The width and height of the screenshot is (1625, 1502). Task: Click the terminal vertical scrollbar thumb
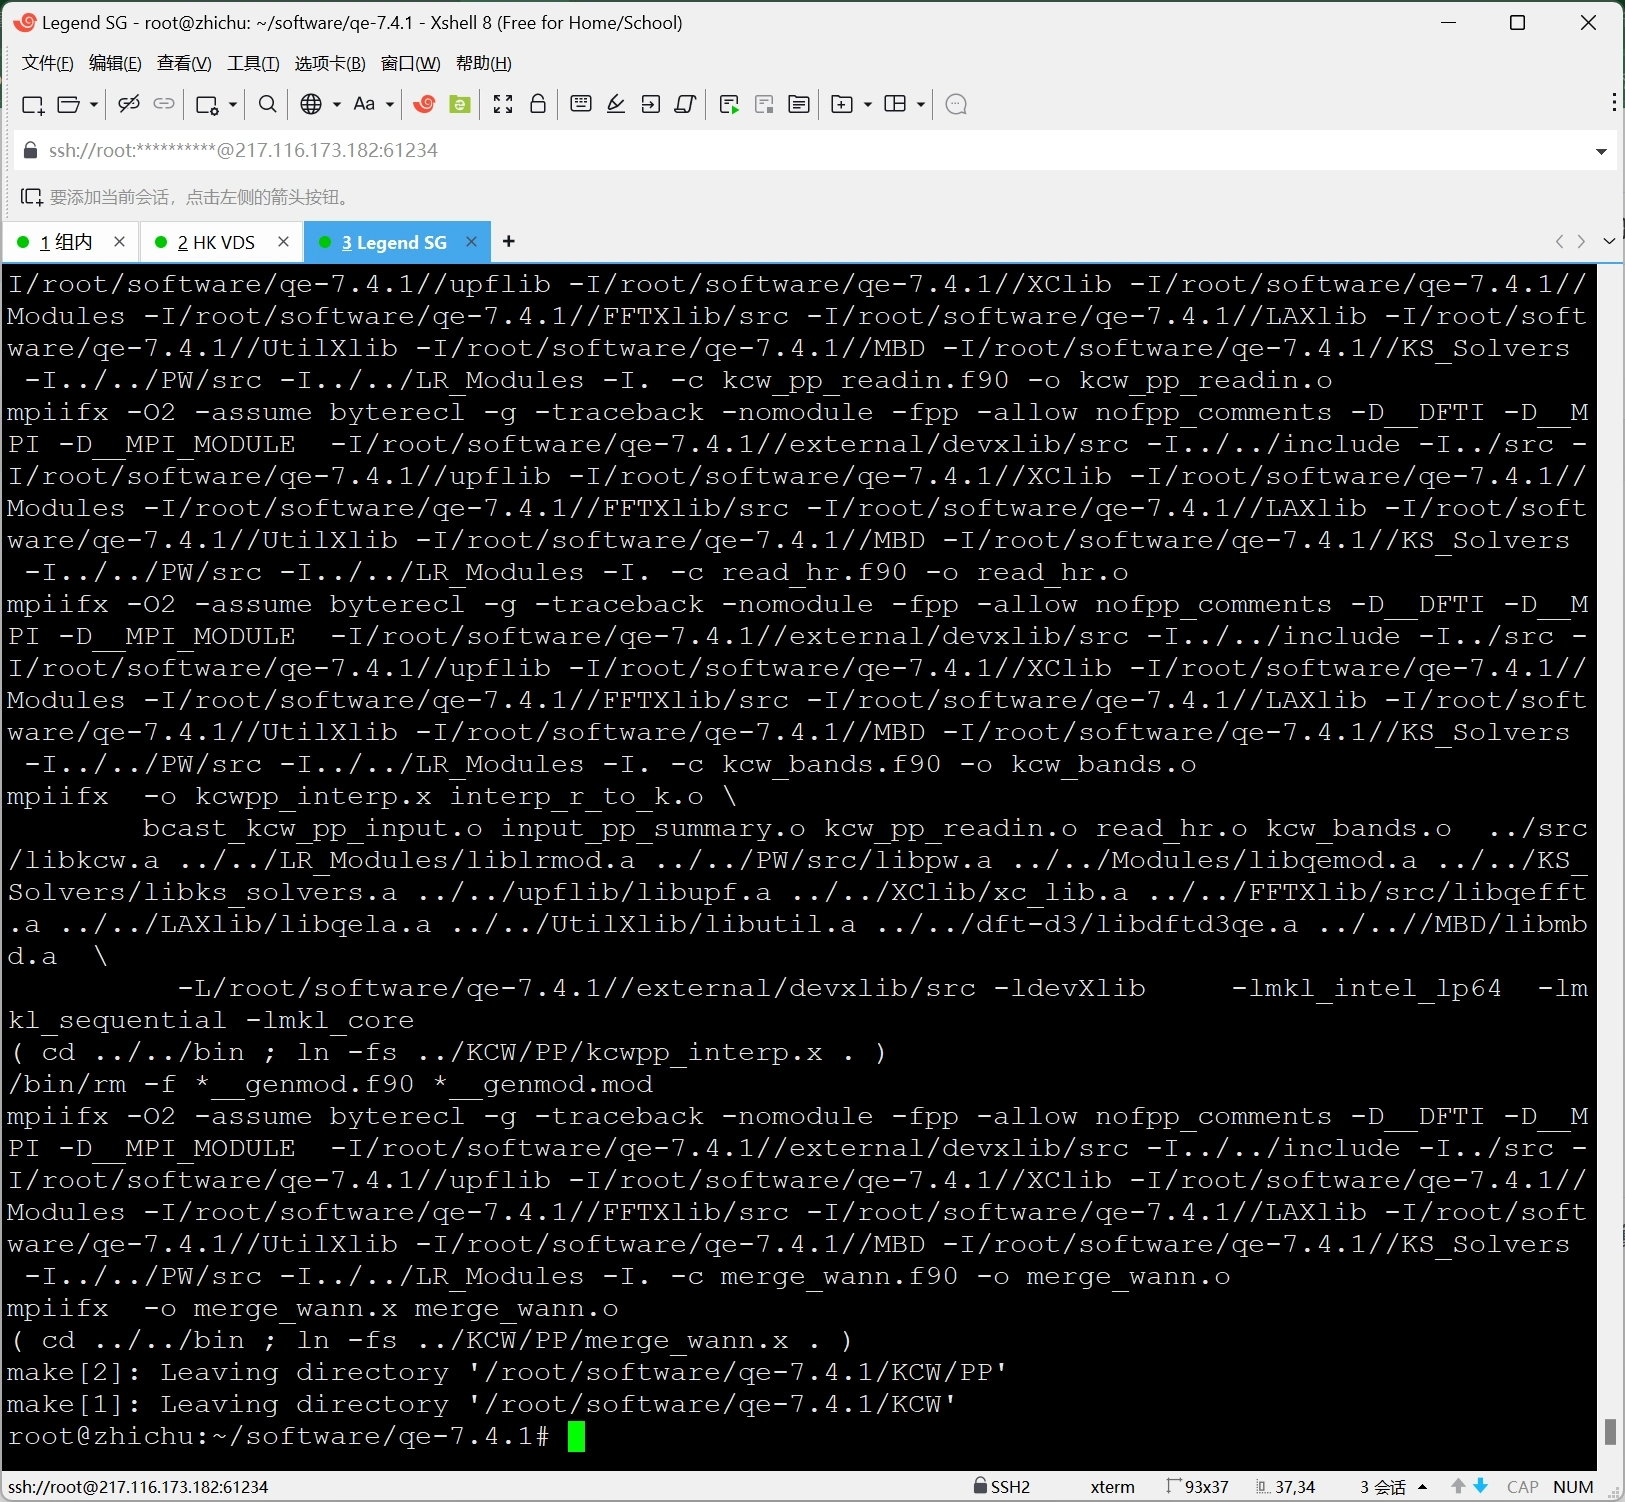[x=1610, y=1431]
